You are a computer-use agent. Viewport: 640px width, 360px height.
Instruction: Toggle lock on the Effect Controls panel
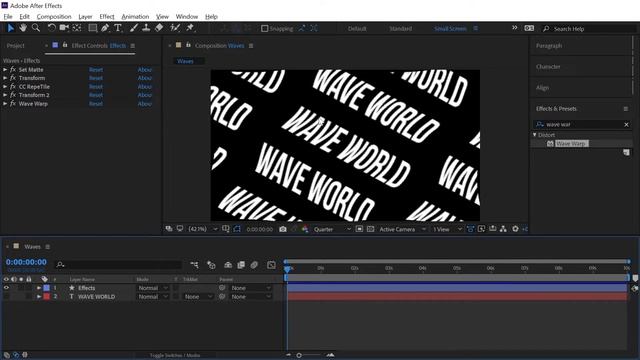65,45
